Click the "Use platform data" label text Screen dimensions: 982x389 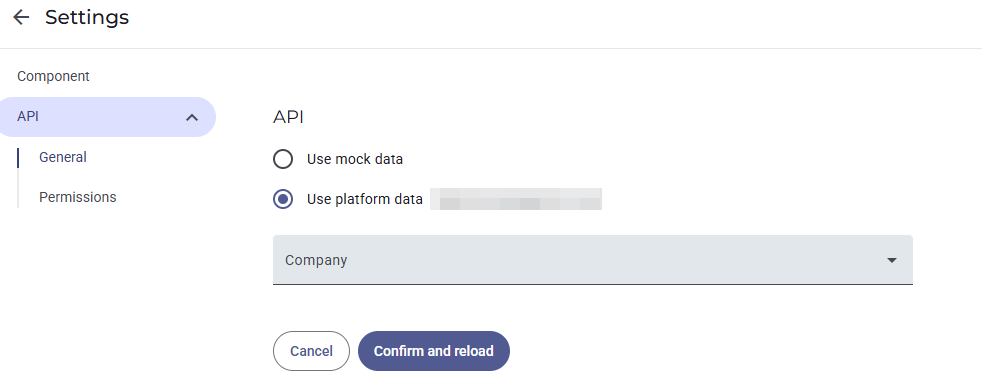(x=364, y=199)
